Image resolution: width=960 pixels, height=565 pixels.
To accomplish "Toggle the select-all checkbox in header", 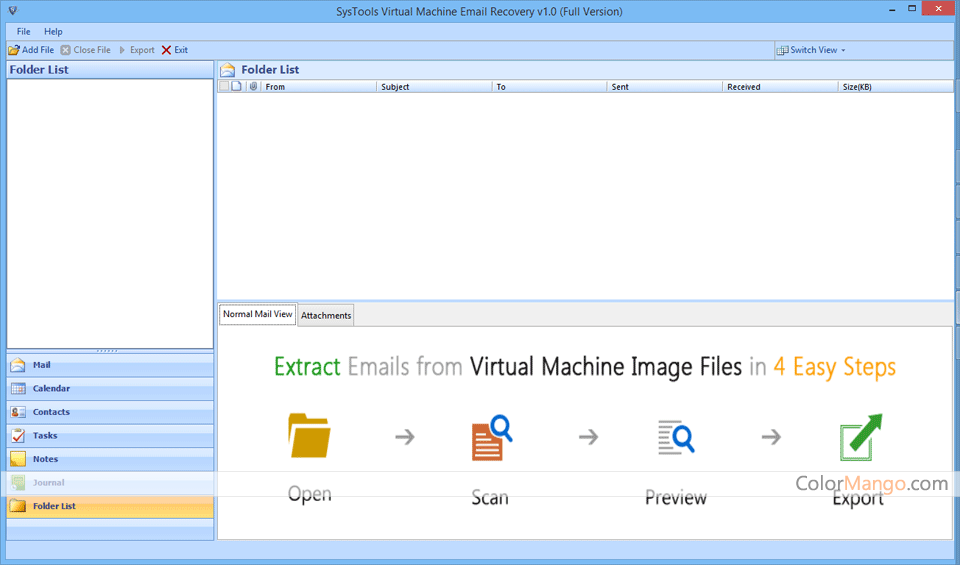I will pyautogui.click(x=224, y=87).
